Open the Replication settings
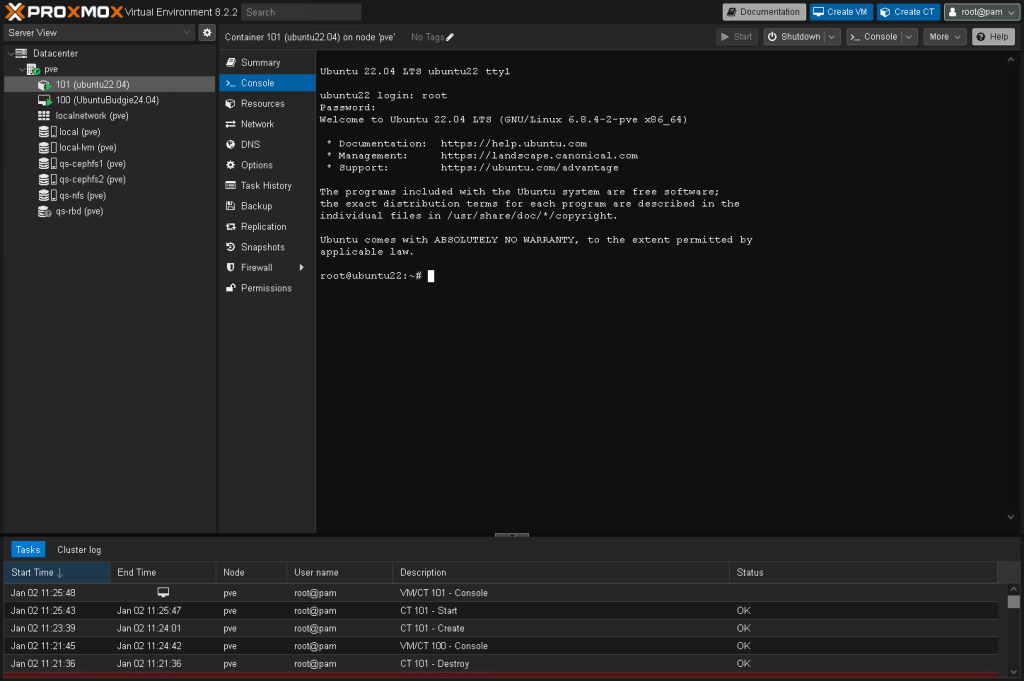The image size is (1024, 681). point(263,227)
